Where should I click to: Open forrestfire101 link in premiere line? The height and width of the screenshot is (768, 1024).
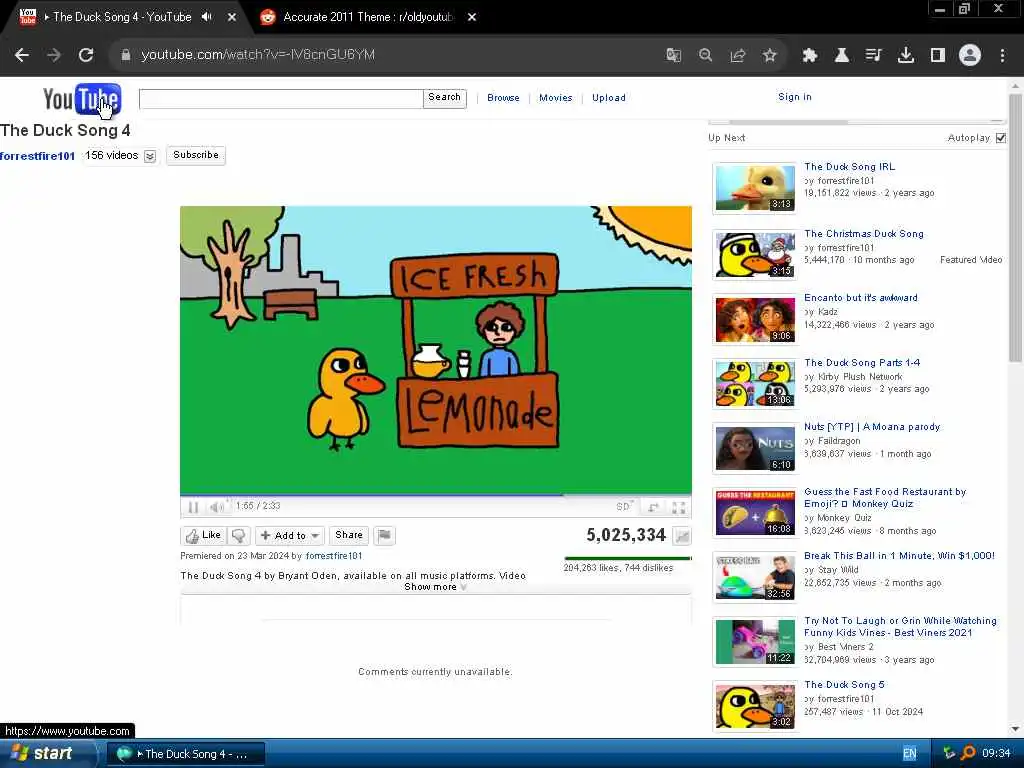pos(334,556)
